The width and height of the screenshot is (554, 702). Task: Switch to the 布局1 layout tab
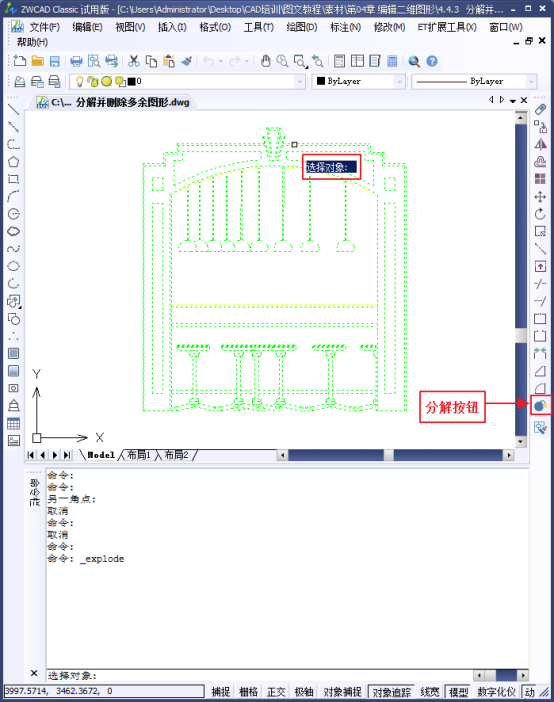click(138, 455)
